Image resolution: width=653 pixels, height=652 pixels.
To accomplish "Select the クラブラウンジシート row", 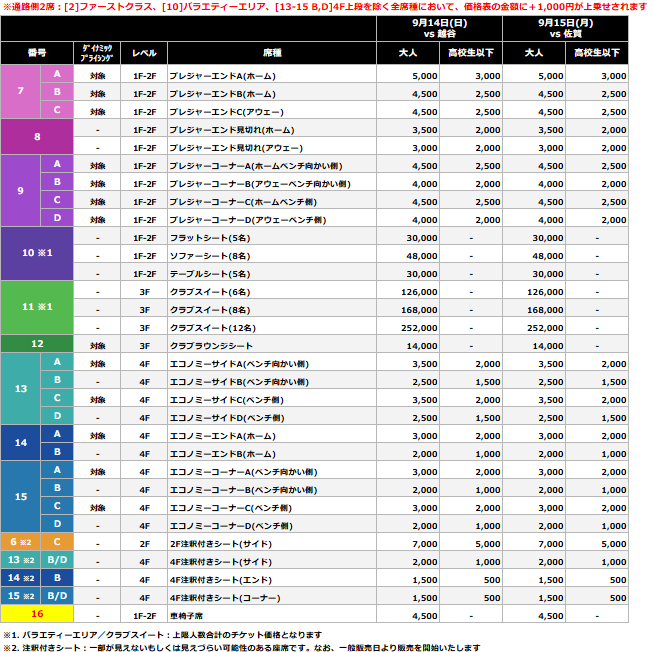I will [211, 343].
